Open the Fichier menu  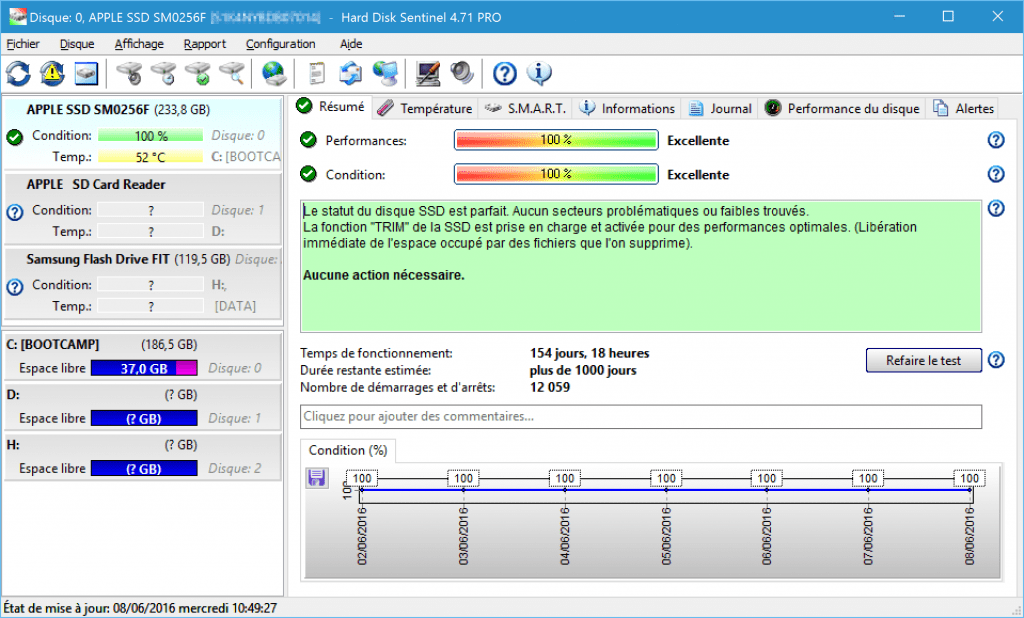pyautogui.click(x=23, y=44)
